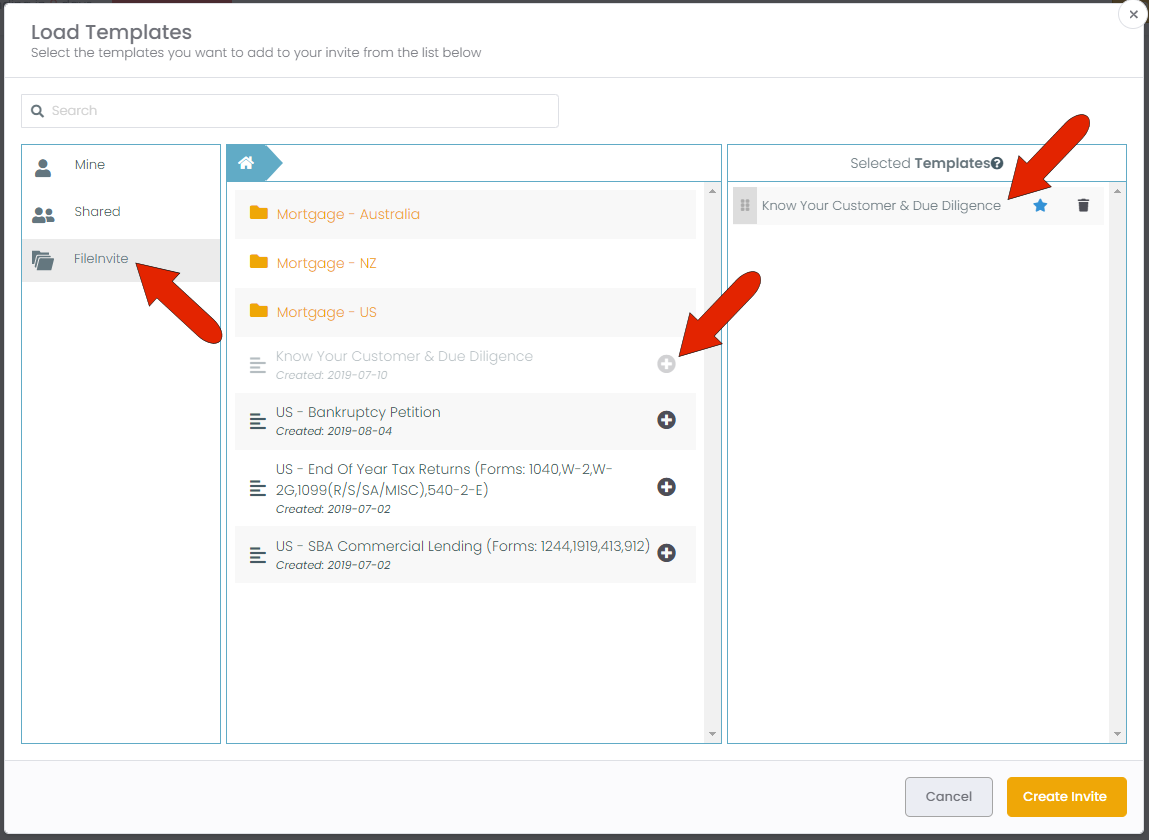1149x840 pixels.
Task: Open Mortgage - US folder
Action: [x=326, y=312]
